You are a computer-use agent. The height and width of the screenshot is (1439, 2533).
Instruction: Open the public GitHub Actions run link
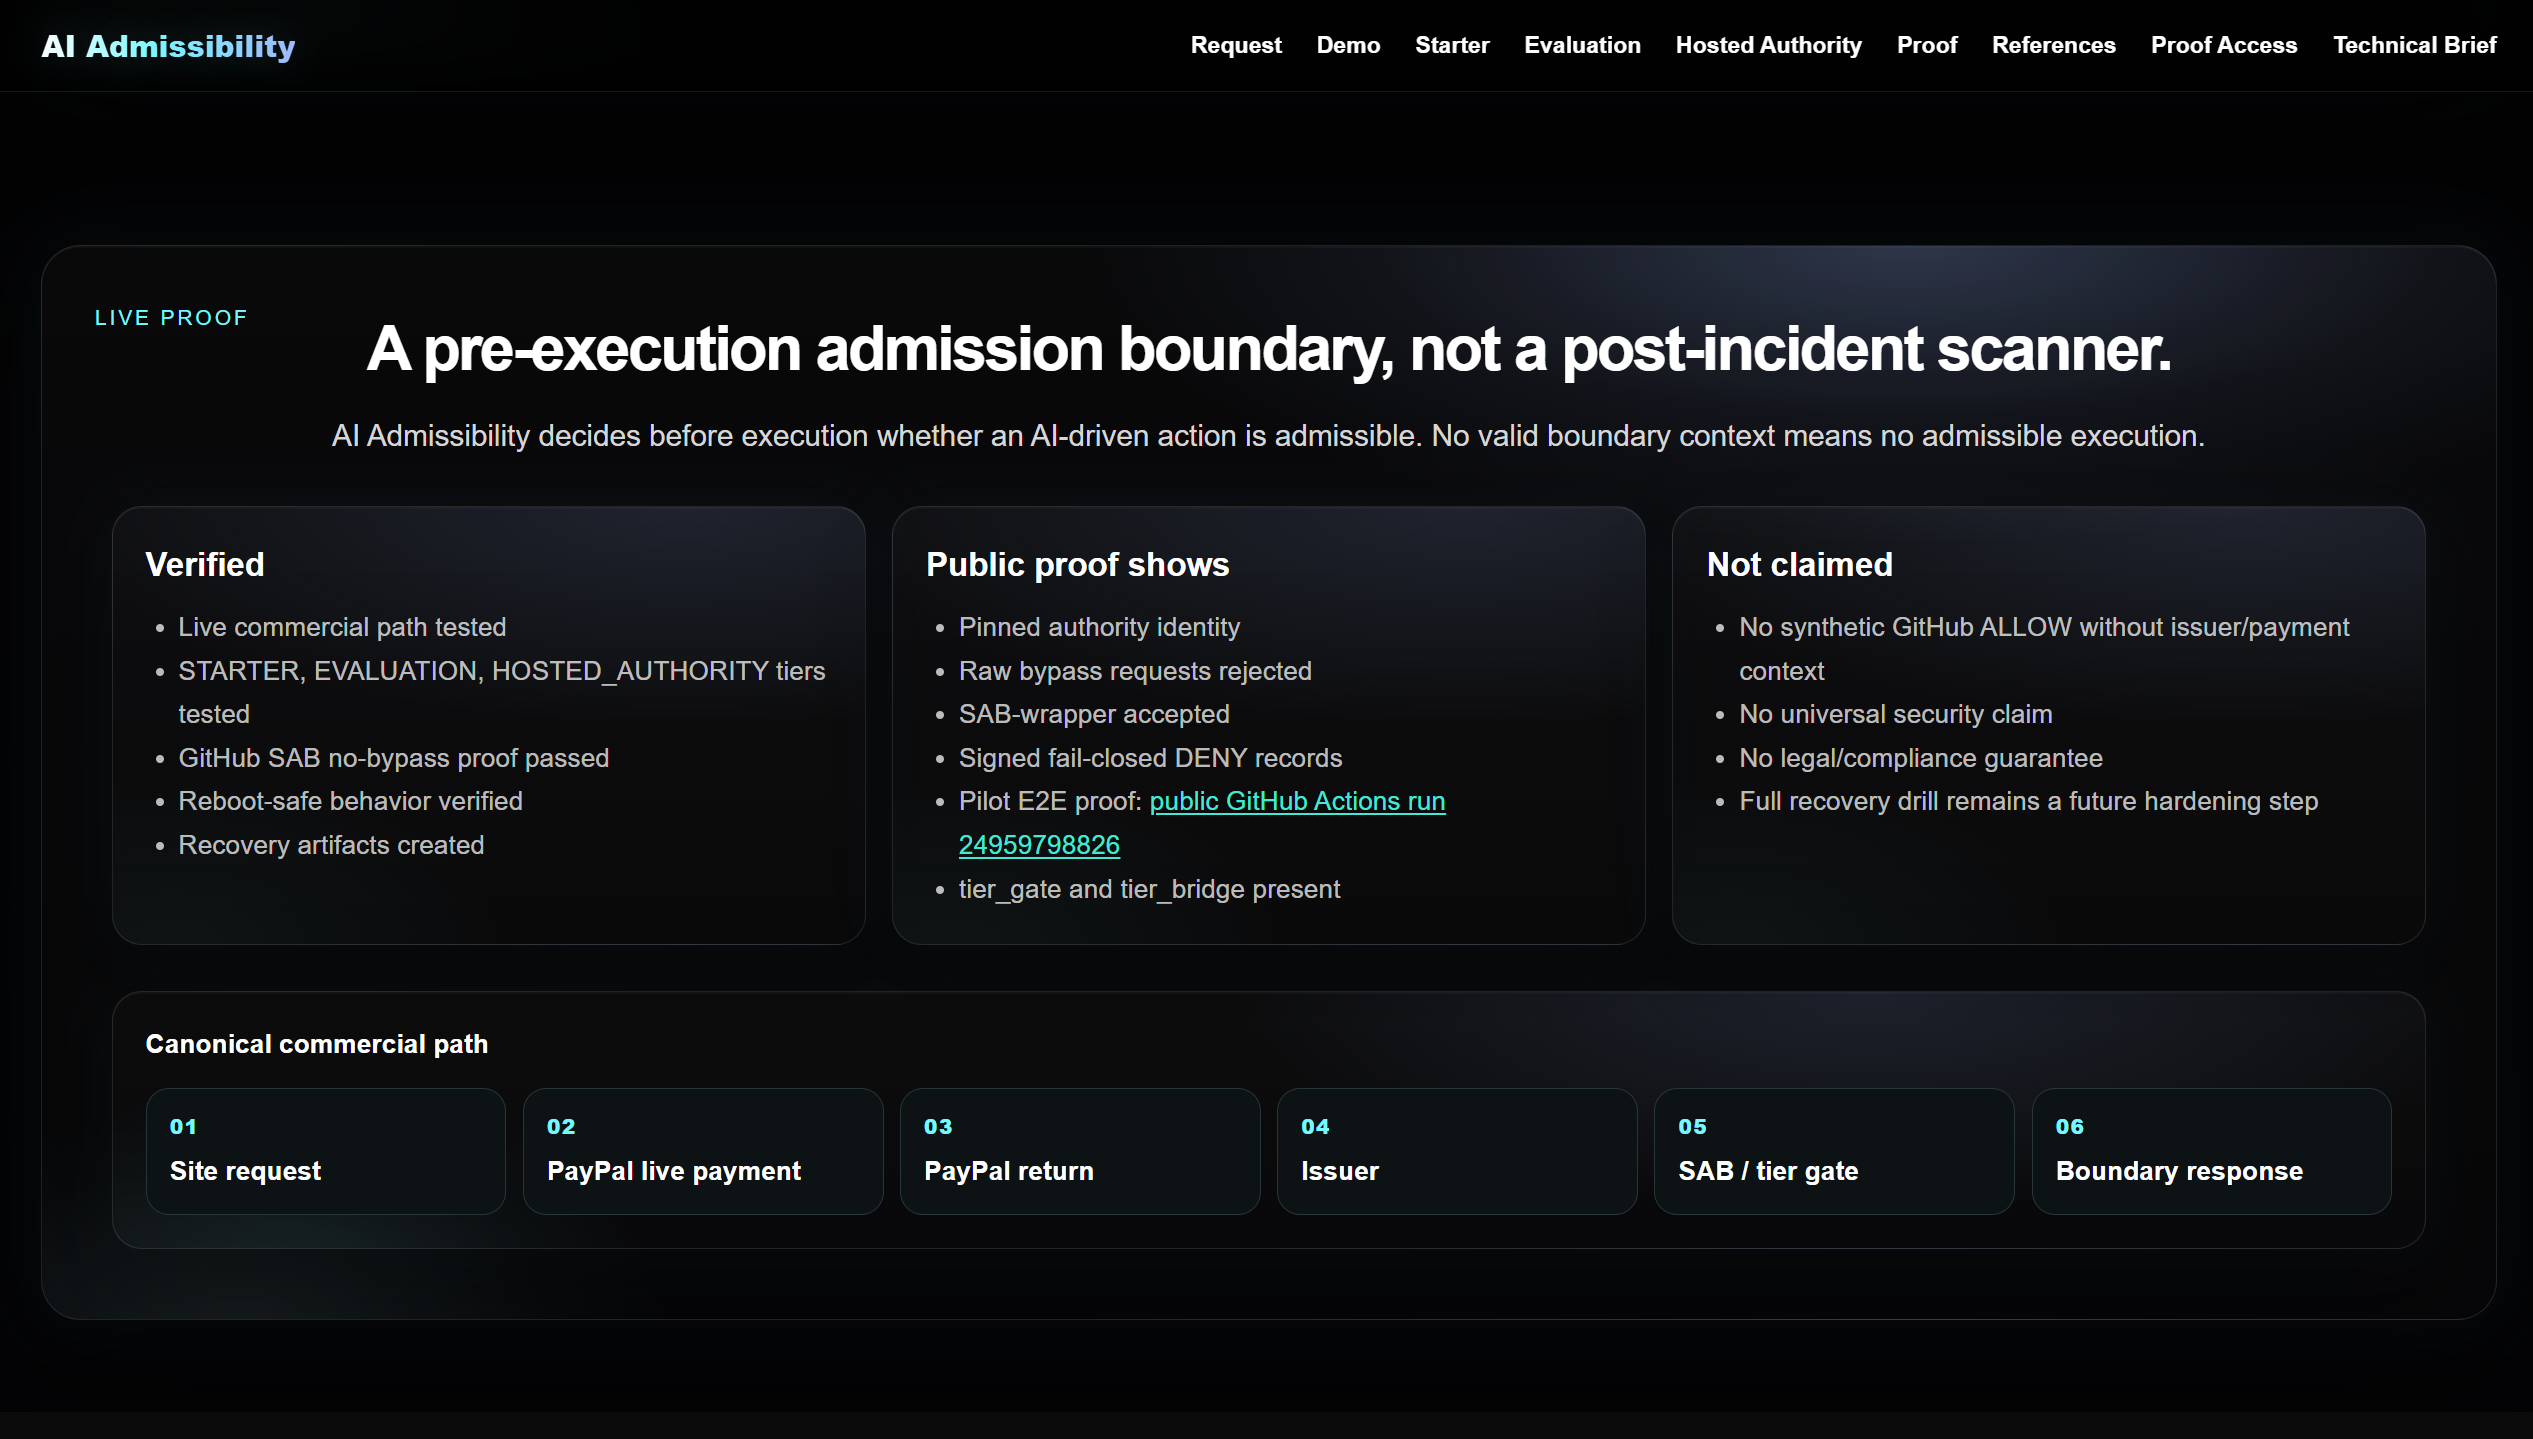(1297, 801)
